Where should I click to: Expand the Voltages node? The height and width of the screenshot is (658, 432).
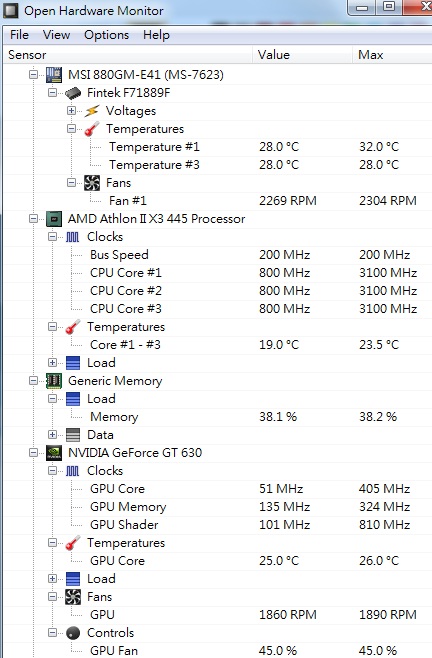(x=71, y=111)
